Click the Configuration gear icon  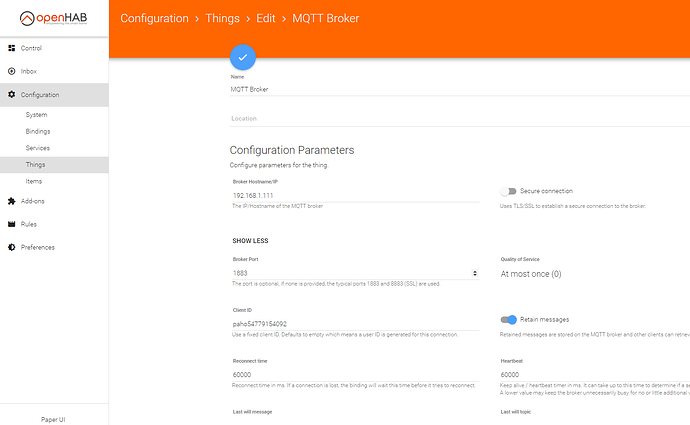[11, 95]
